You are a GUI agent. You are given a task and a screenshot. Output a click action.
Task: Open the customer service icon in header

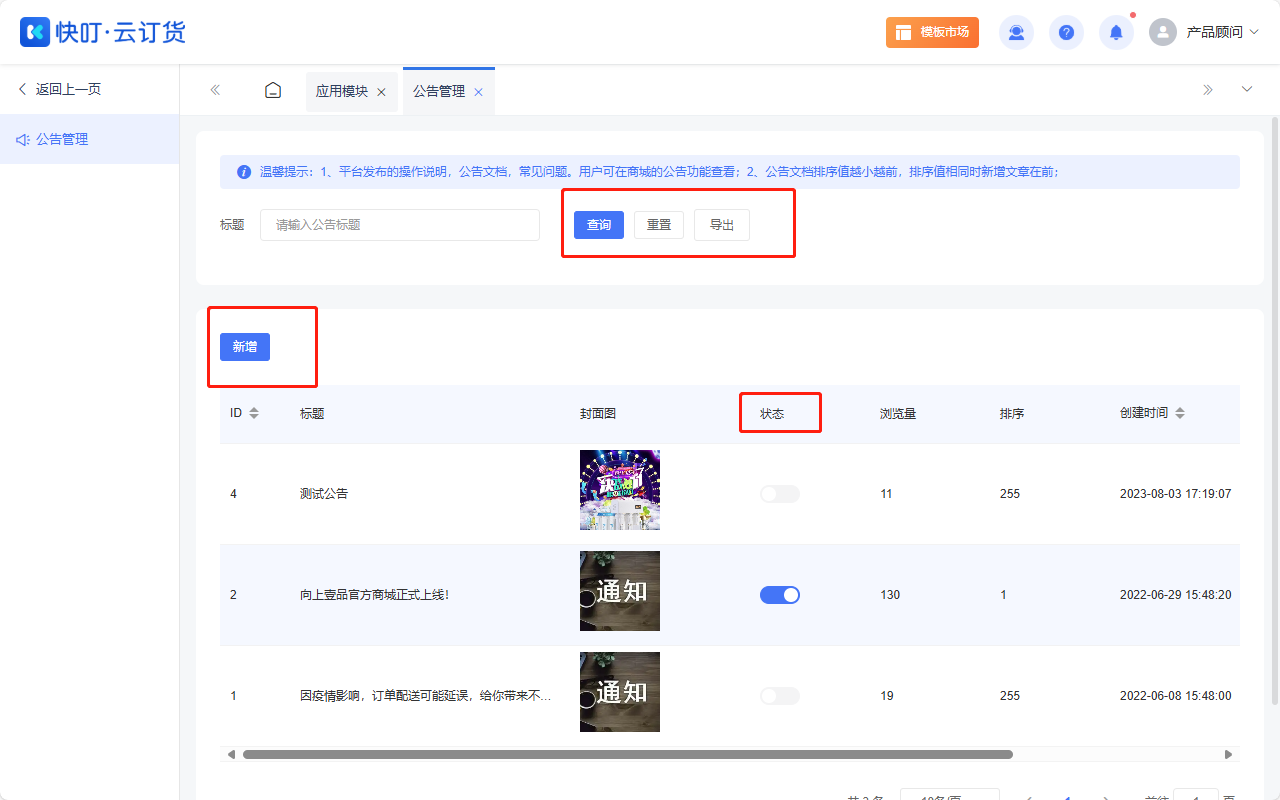click(1016, 32)
